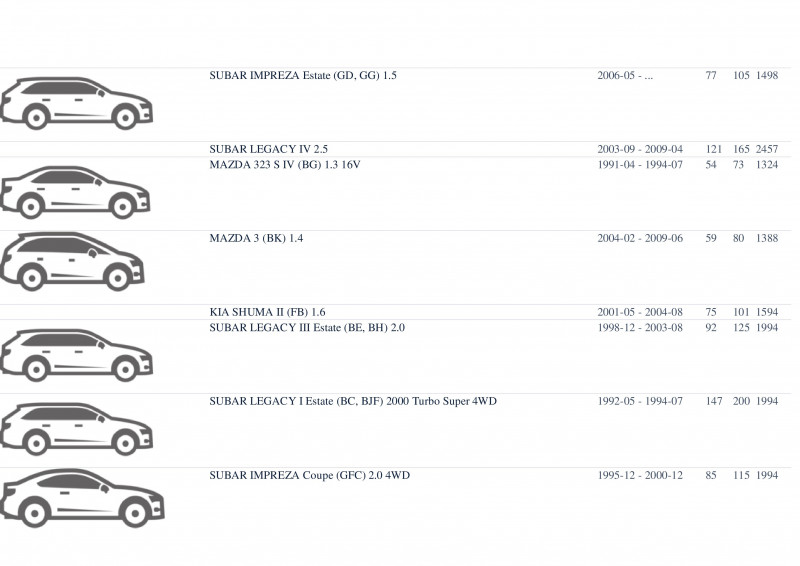Select SUBAR IMPREZA Coupe (GFC) 2.0 4WD

click(309, 475)
